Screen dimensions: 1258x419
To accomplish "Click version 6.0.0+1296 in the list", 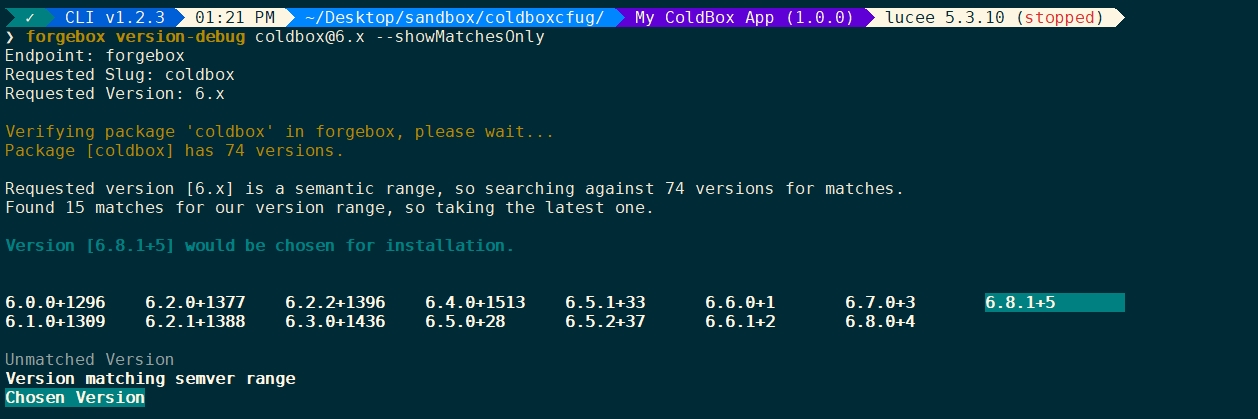I will 55,302.
